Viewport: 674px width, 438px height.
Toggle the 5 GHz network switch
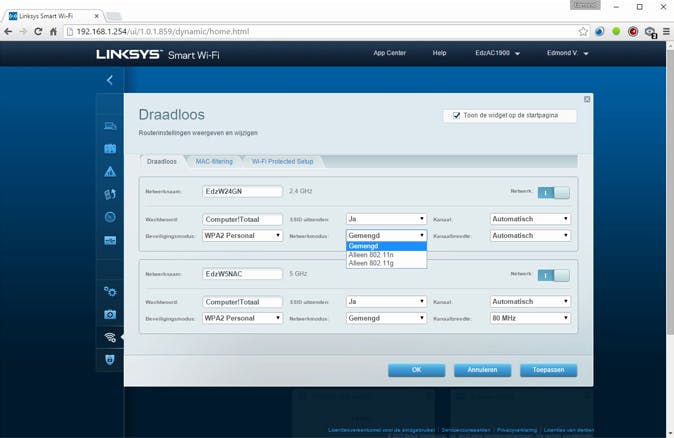click(x=553, y=274)
